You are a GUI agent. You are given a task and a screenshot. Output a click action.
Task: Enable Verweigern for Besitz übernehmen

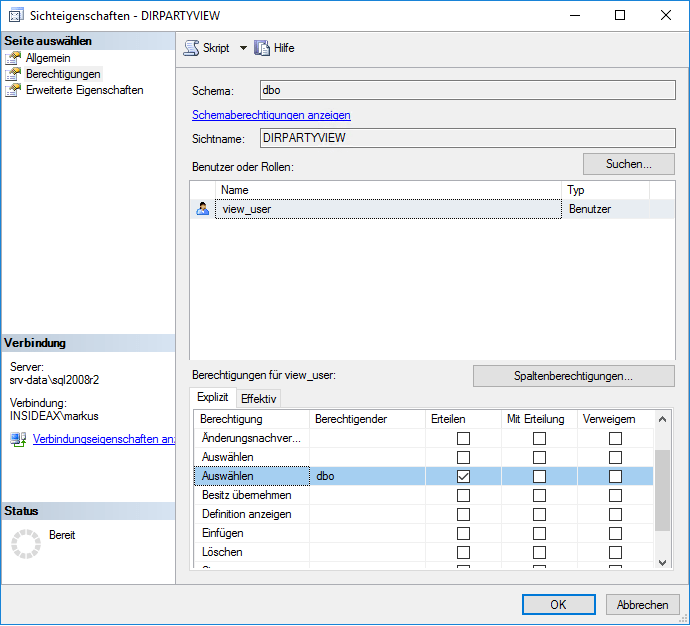(615, 496)
